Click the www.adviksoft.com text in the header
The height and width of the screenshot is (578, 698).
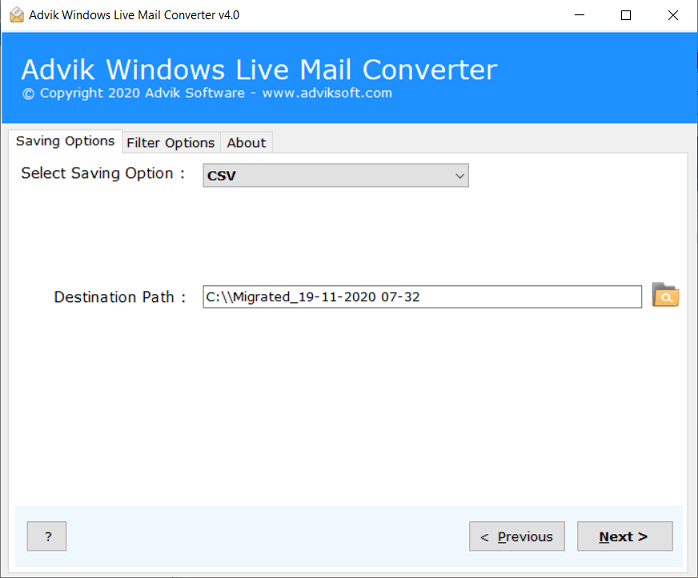327,93
